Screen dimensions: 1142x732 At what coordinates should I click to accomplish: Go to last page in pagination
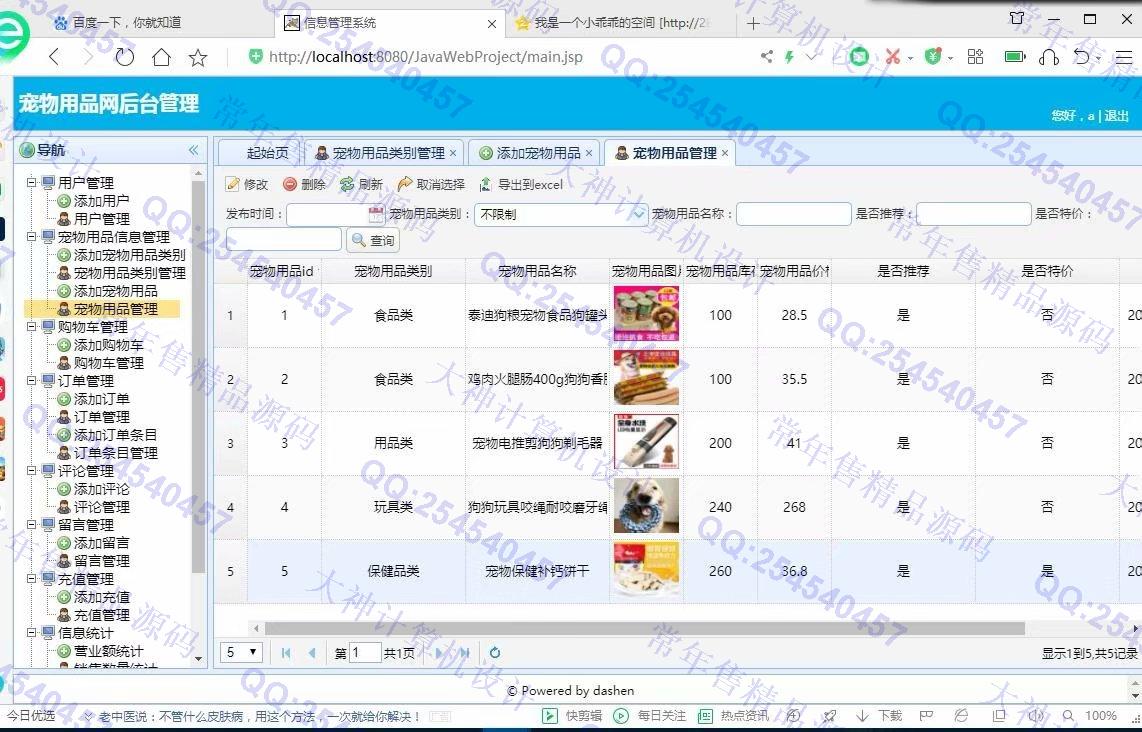point(464,653)
